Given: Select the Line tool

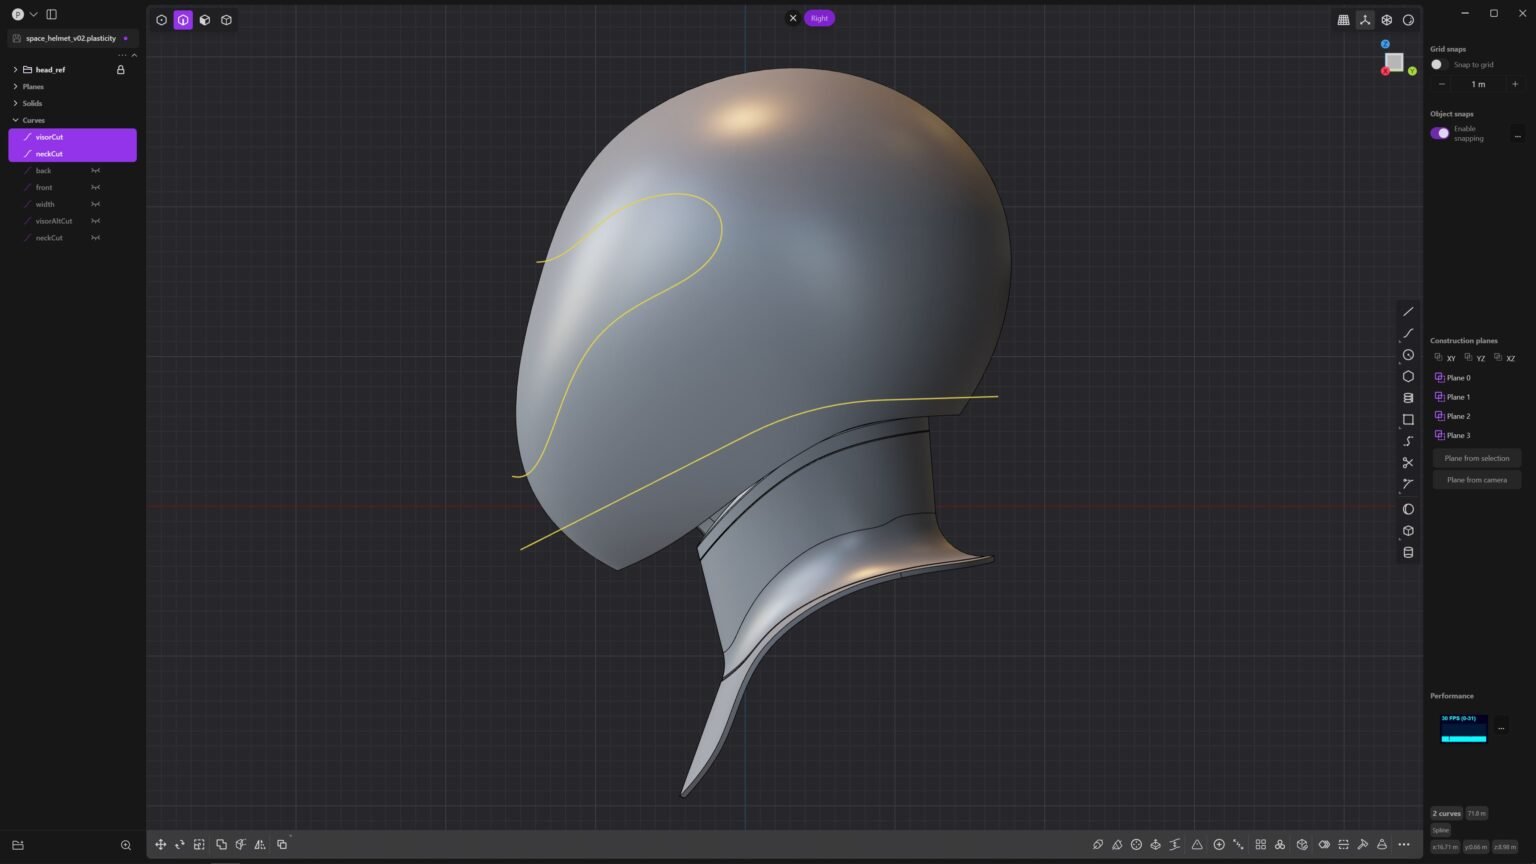Looking at the screenshot, I should pos(1408,312).
